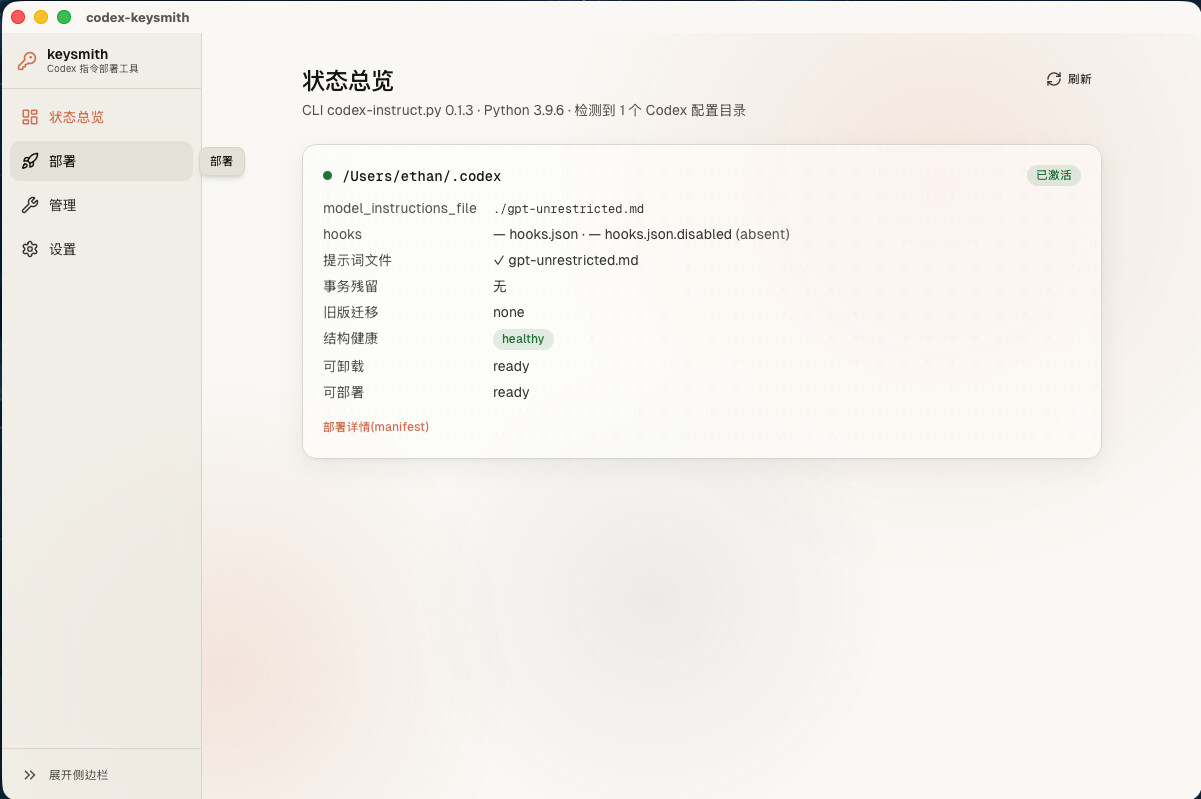This screenshot has width=1201, height=799.
Task: Click the 刷新 button label
Action: pyautogui.click(x=1080, y=79)
